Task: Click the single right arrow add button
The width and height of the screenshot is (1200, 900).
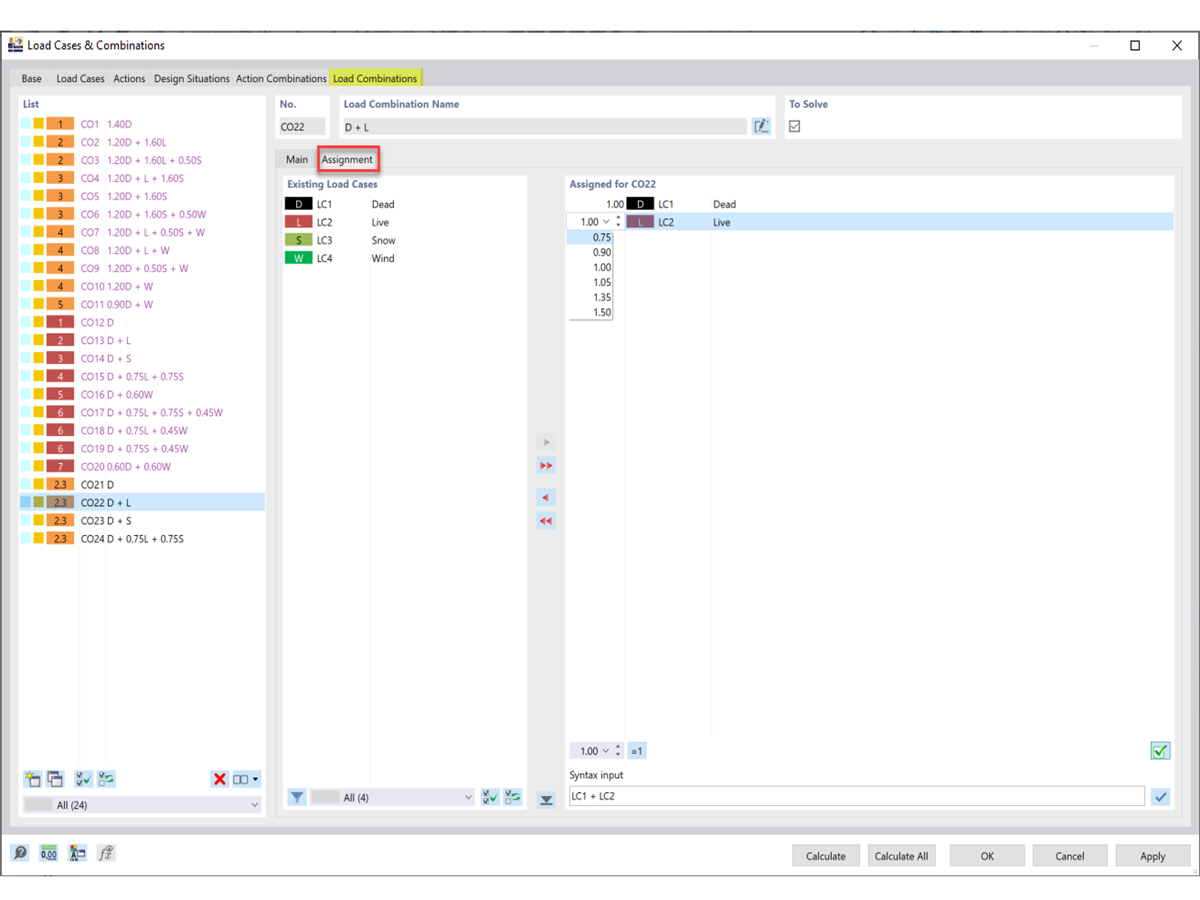Action: 546,442
